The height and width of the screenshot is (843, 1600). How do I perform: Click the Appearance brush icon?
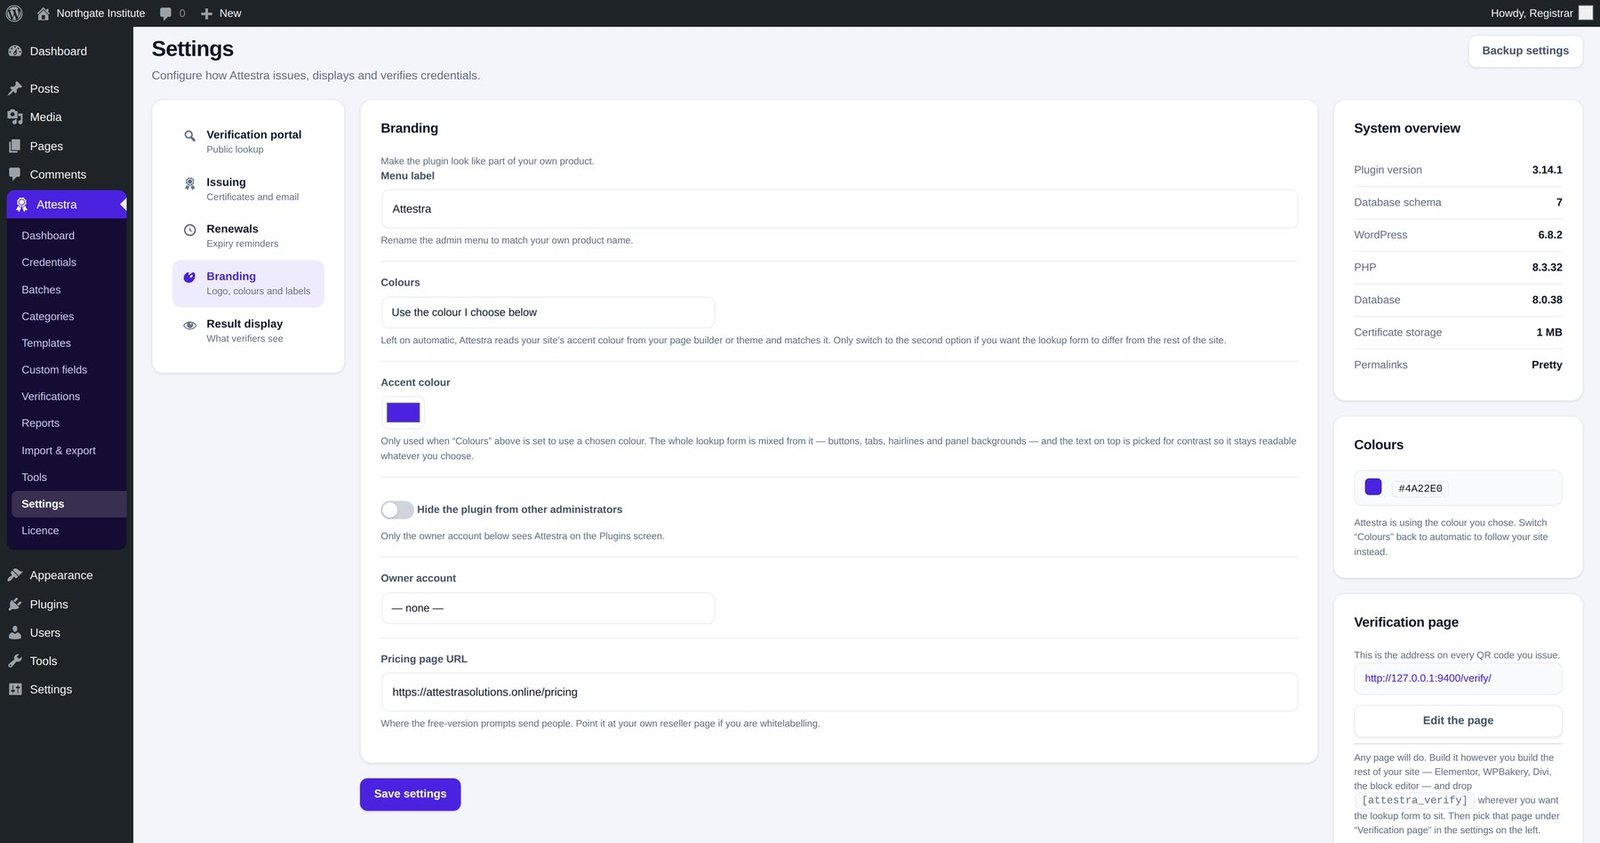(15, 575)
